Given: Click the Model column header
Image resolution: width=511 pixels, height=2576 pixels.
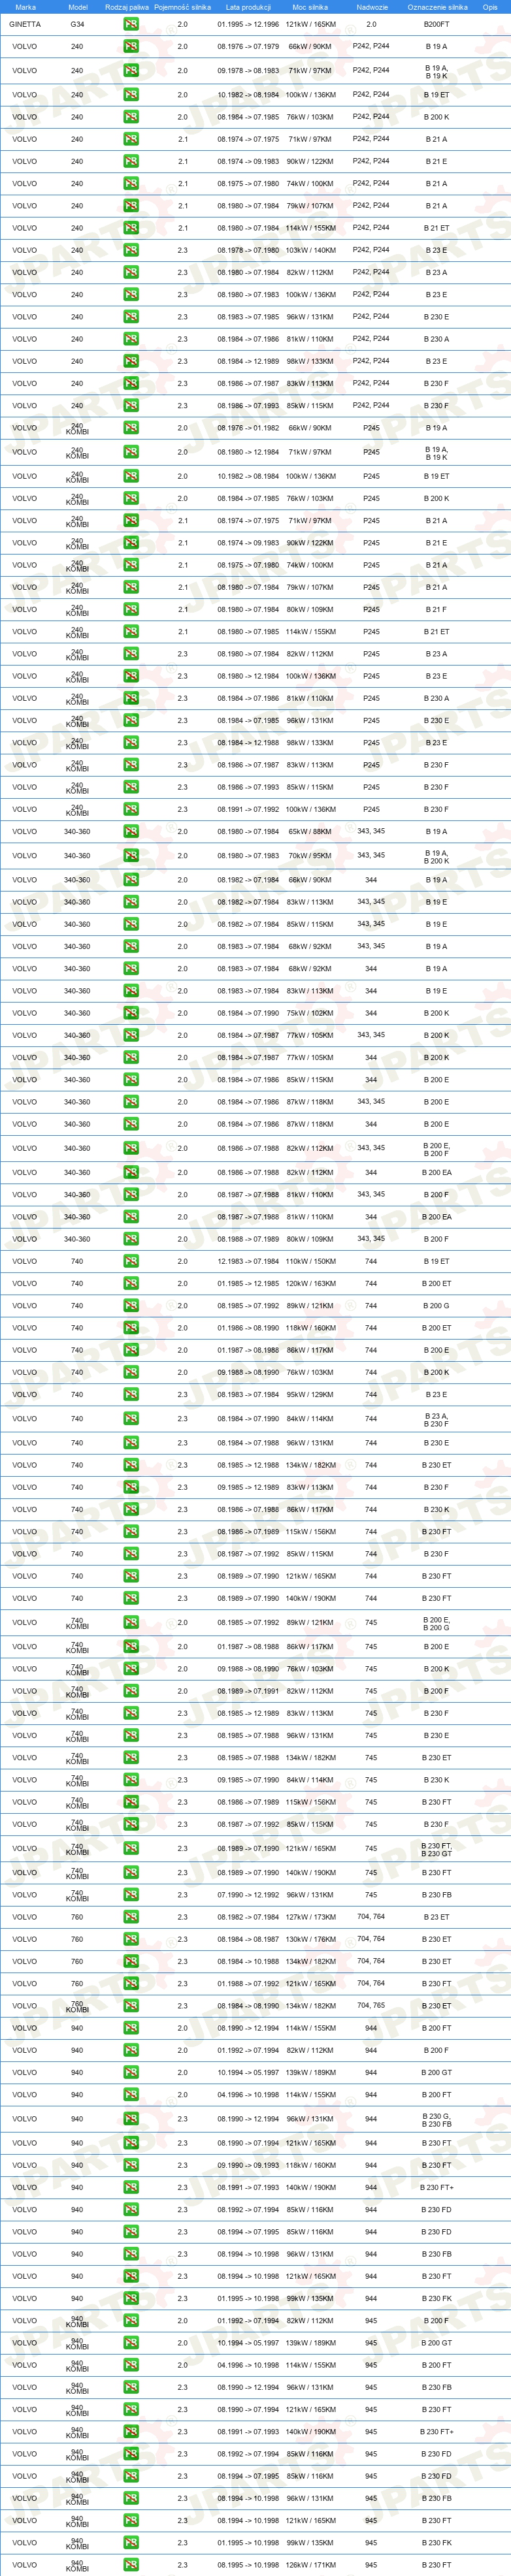Looking at the screenshot, I should click(77, 7).
